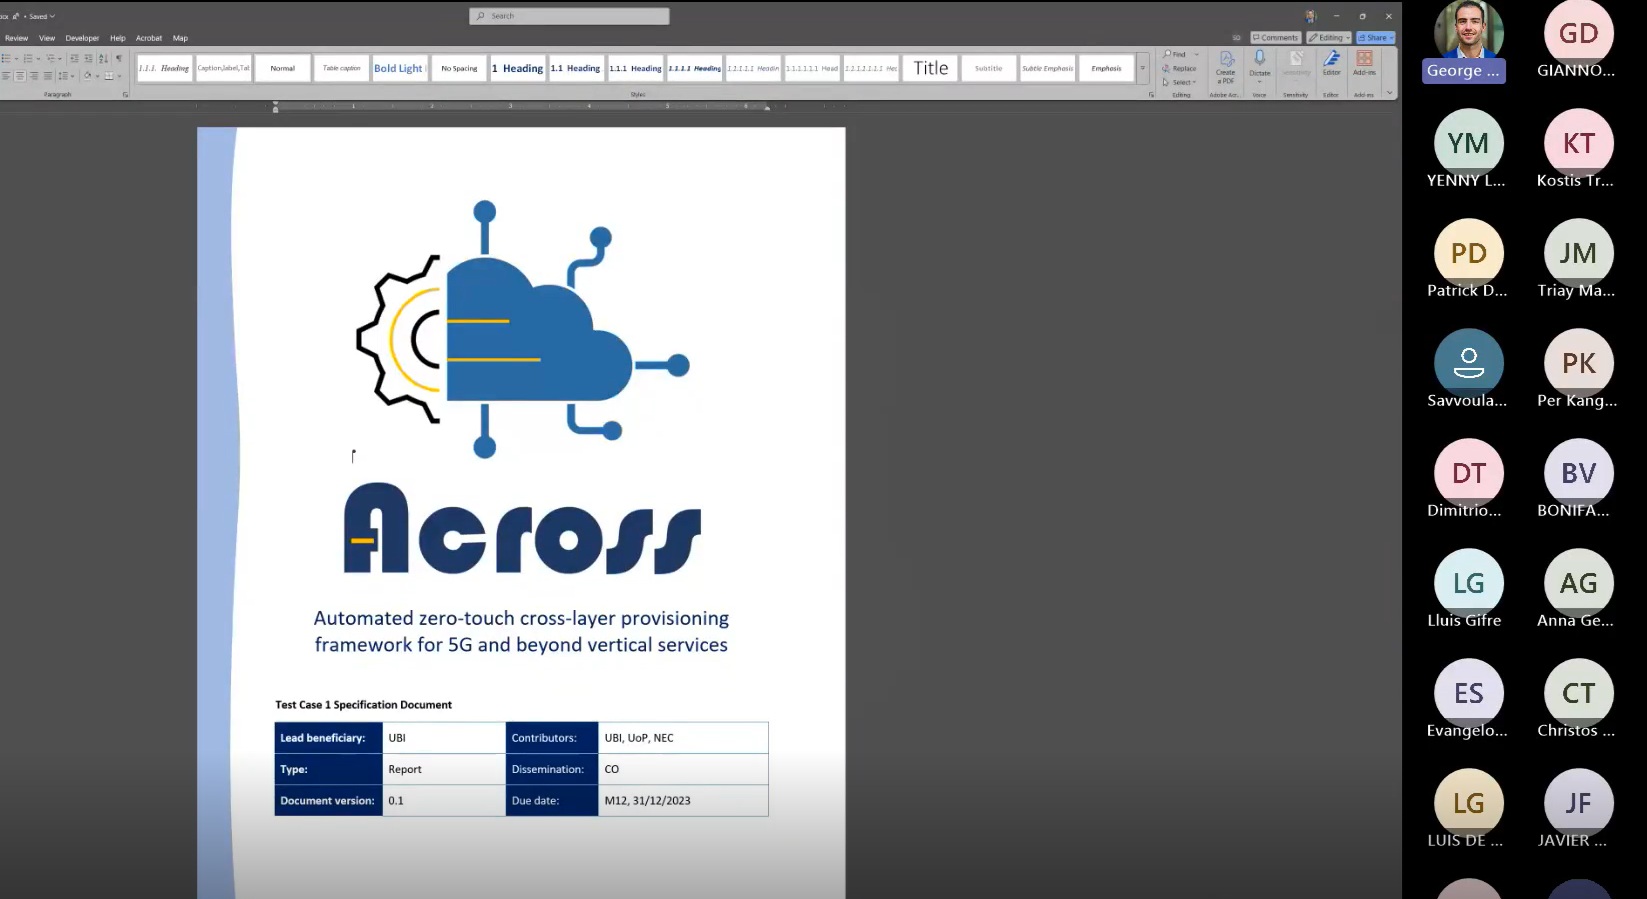The width and height of the screenshot is (1647, 899).
Task: Click in the Search box in title bar
Action: point(569,16)
